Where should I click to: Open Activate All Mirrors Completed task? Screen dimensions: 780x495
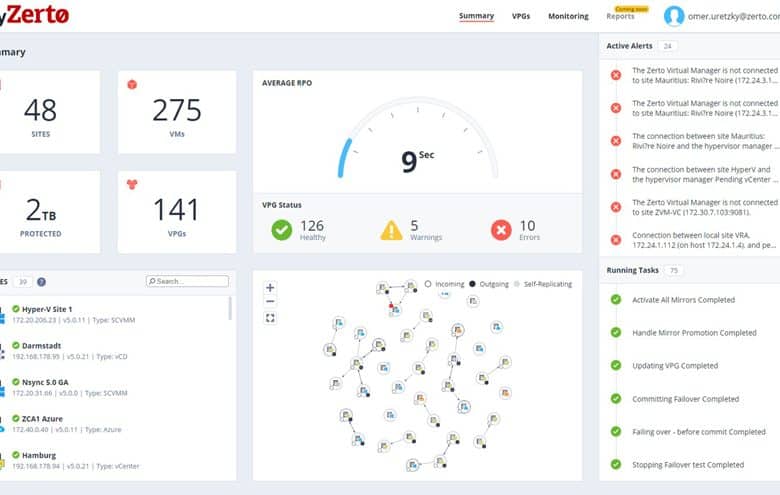[683, 299]
